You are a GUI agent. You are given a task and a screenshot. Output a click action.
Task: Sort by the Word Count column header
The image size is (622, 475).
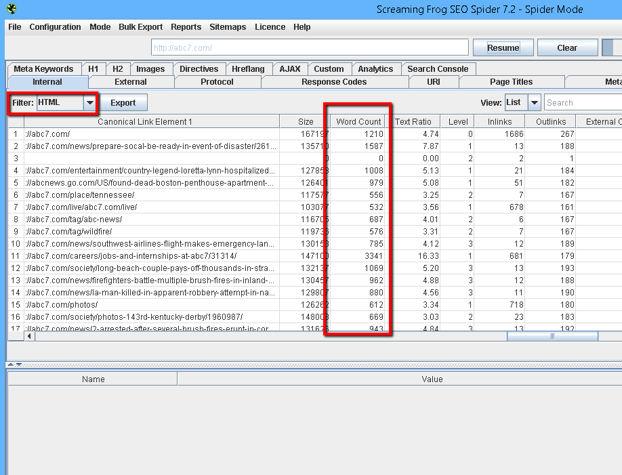point(358,122)
